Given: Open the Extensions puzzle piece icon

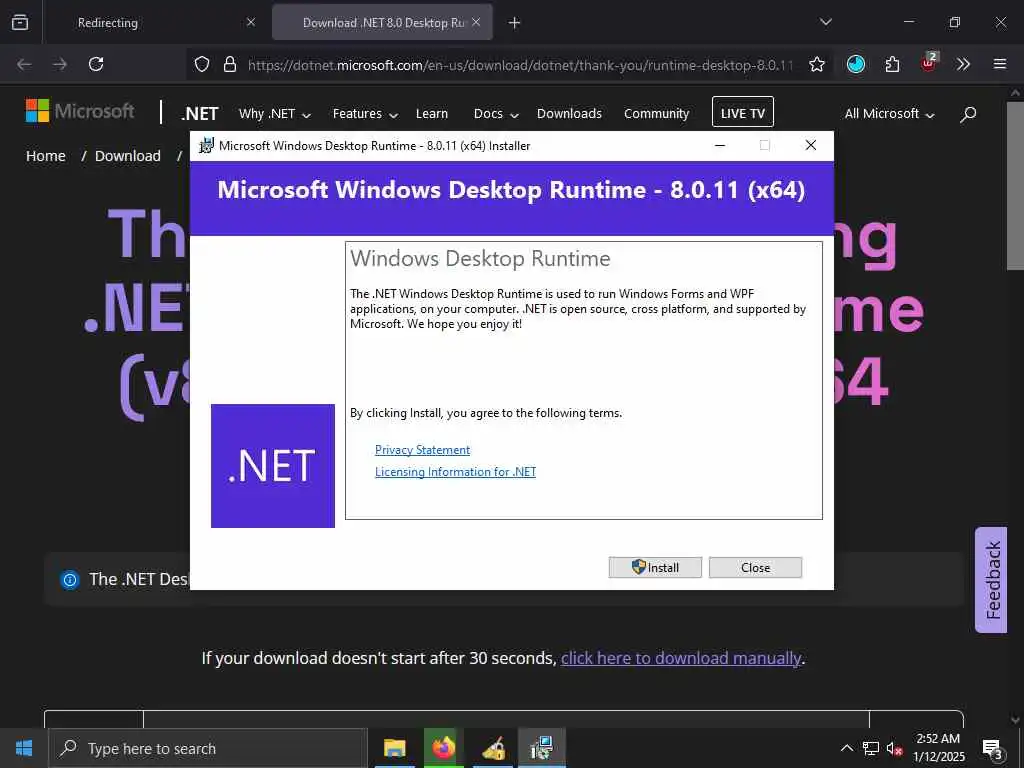Looking at the screenshot, I should 892,64.
